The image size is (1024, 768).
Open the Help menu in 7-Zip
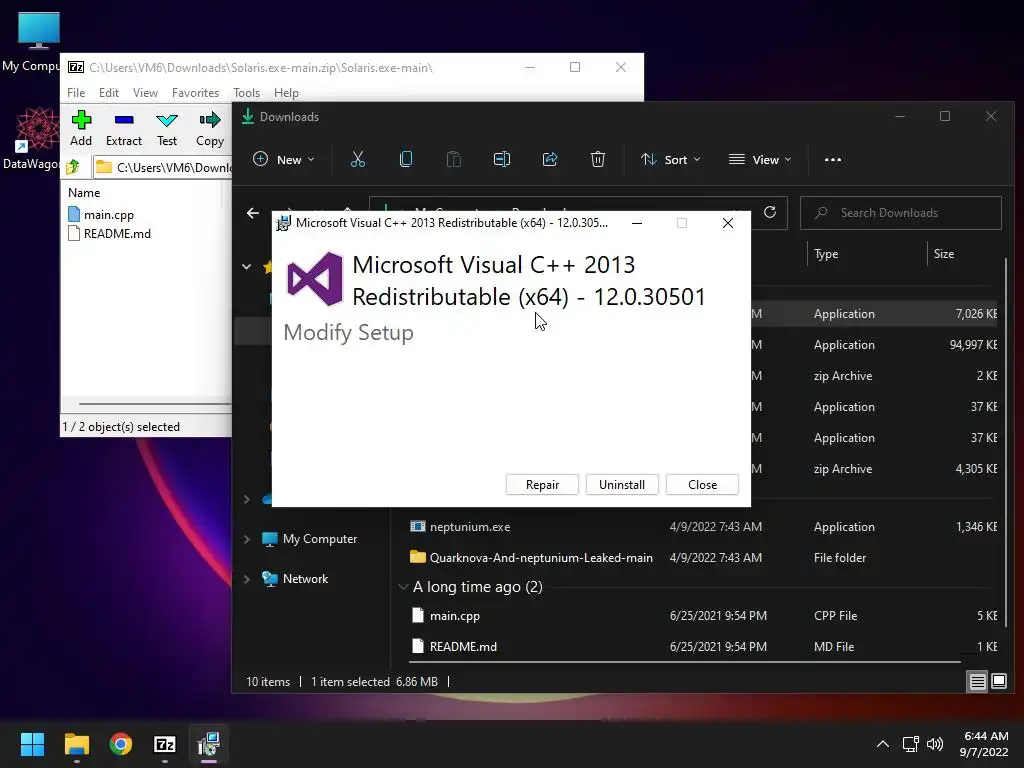(x=286, y=93)
